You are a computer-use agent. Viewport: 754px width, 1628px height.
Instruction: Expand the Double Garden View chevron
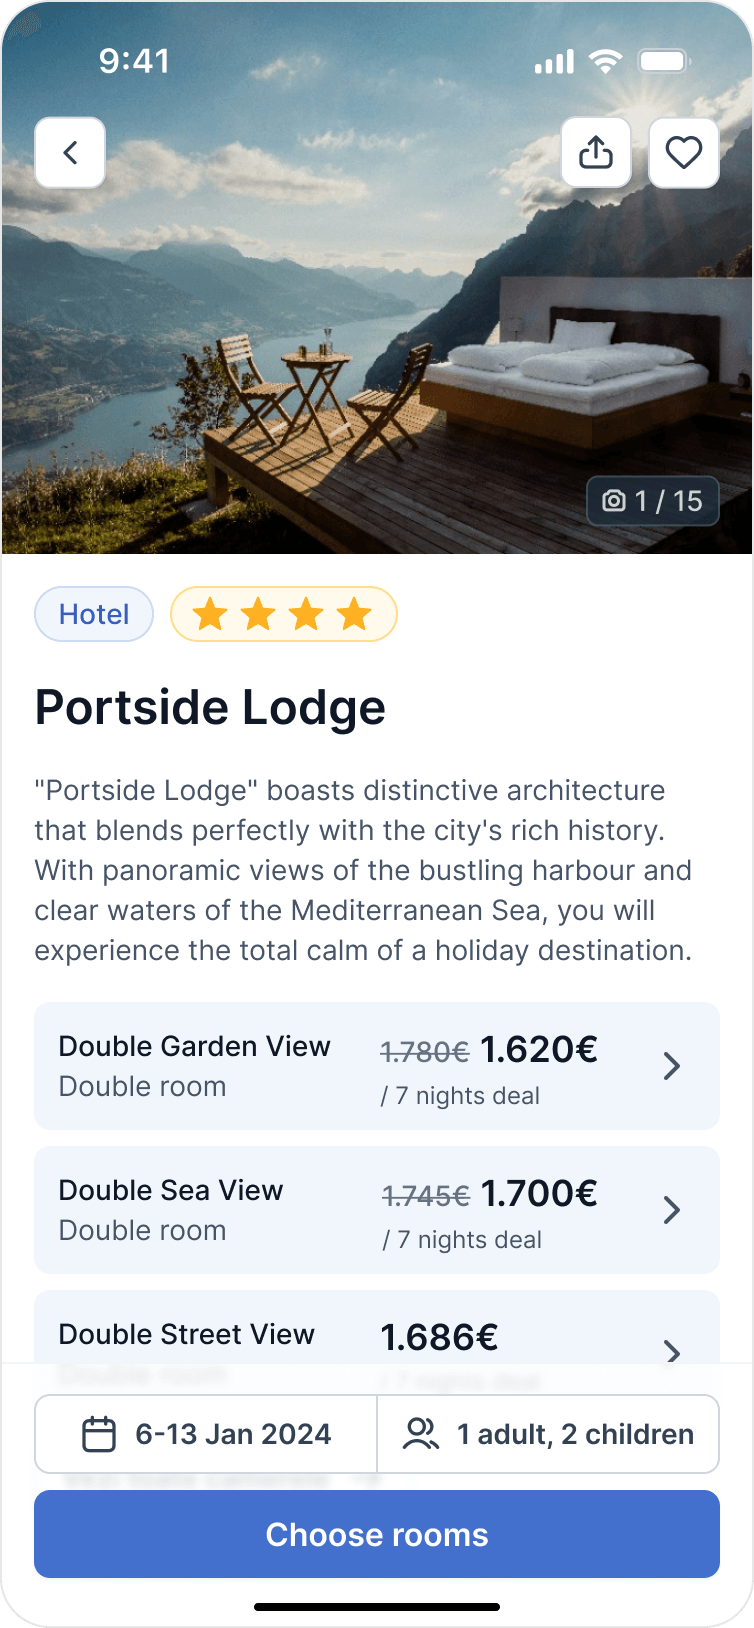click(x=672, y=1066)
